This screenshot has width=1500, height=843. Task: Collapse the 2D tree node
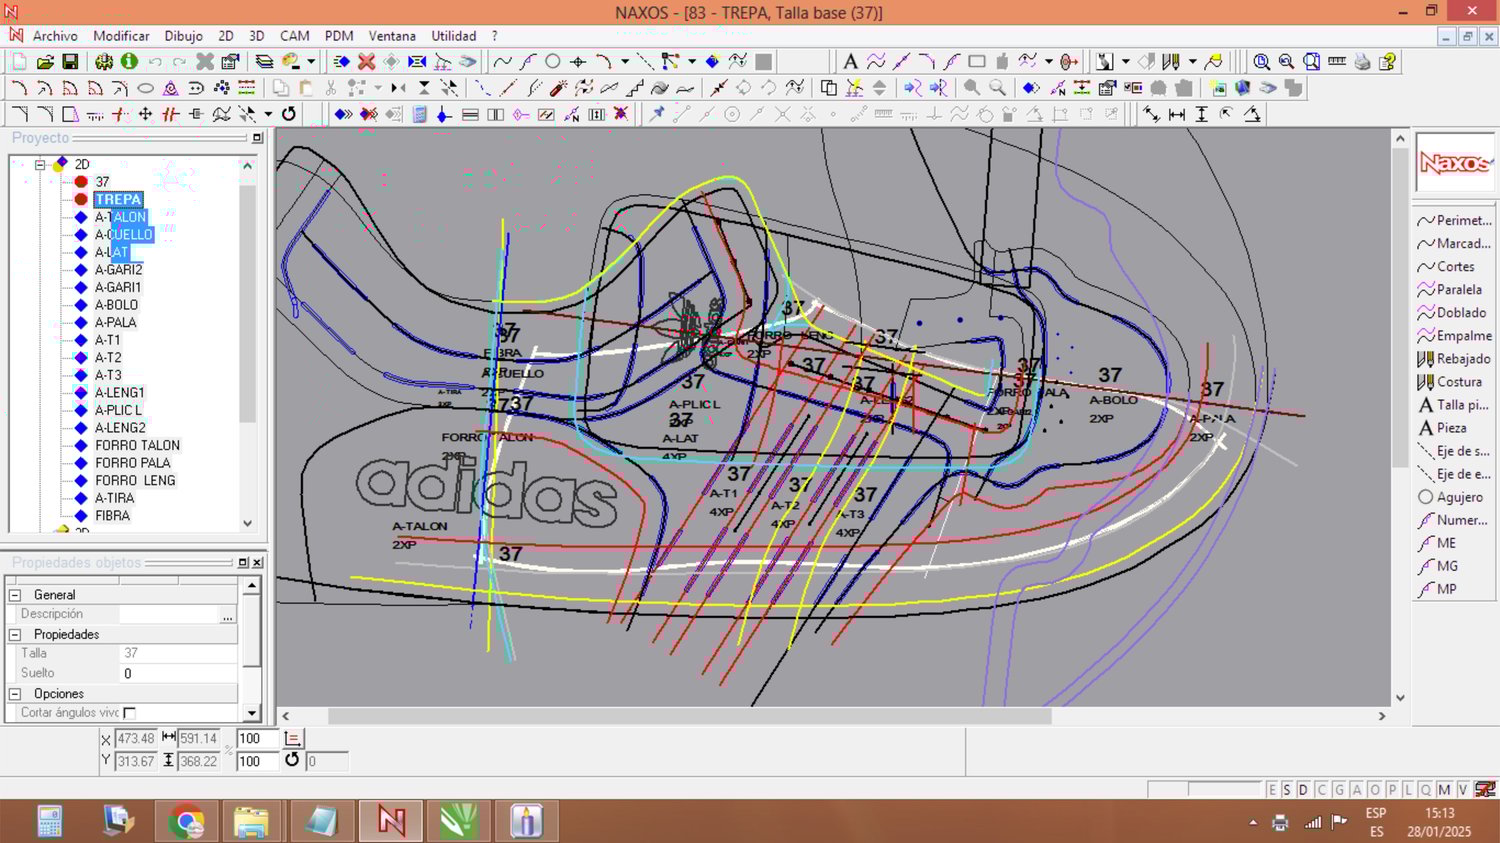click(40, 164)
